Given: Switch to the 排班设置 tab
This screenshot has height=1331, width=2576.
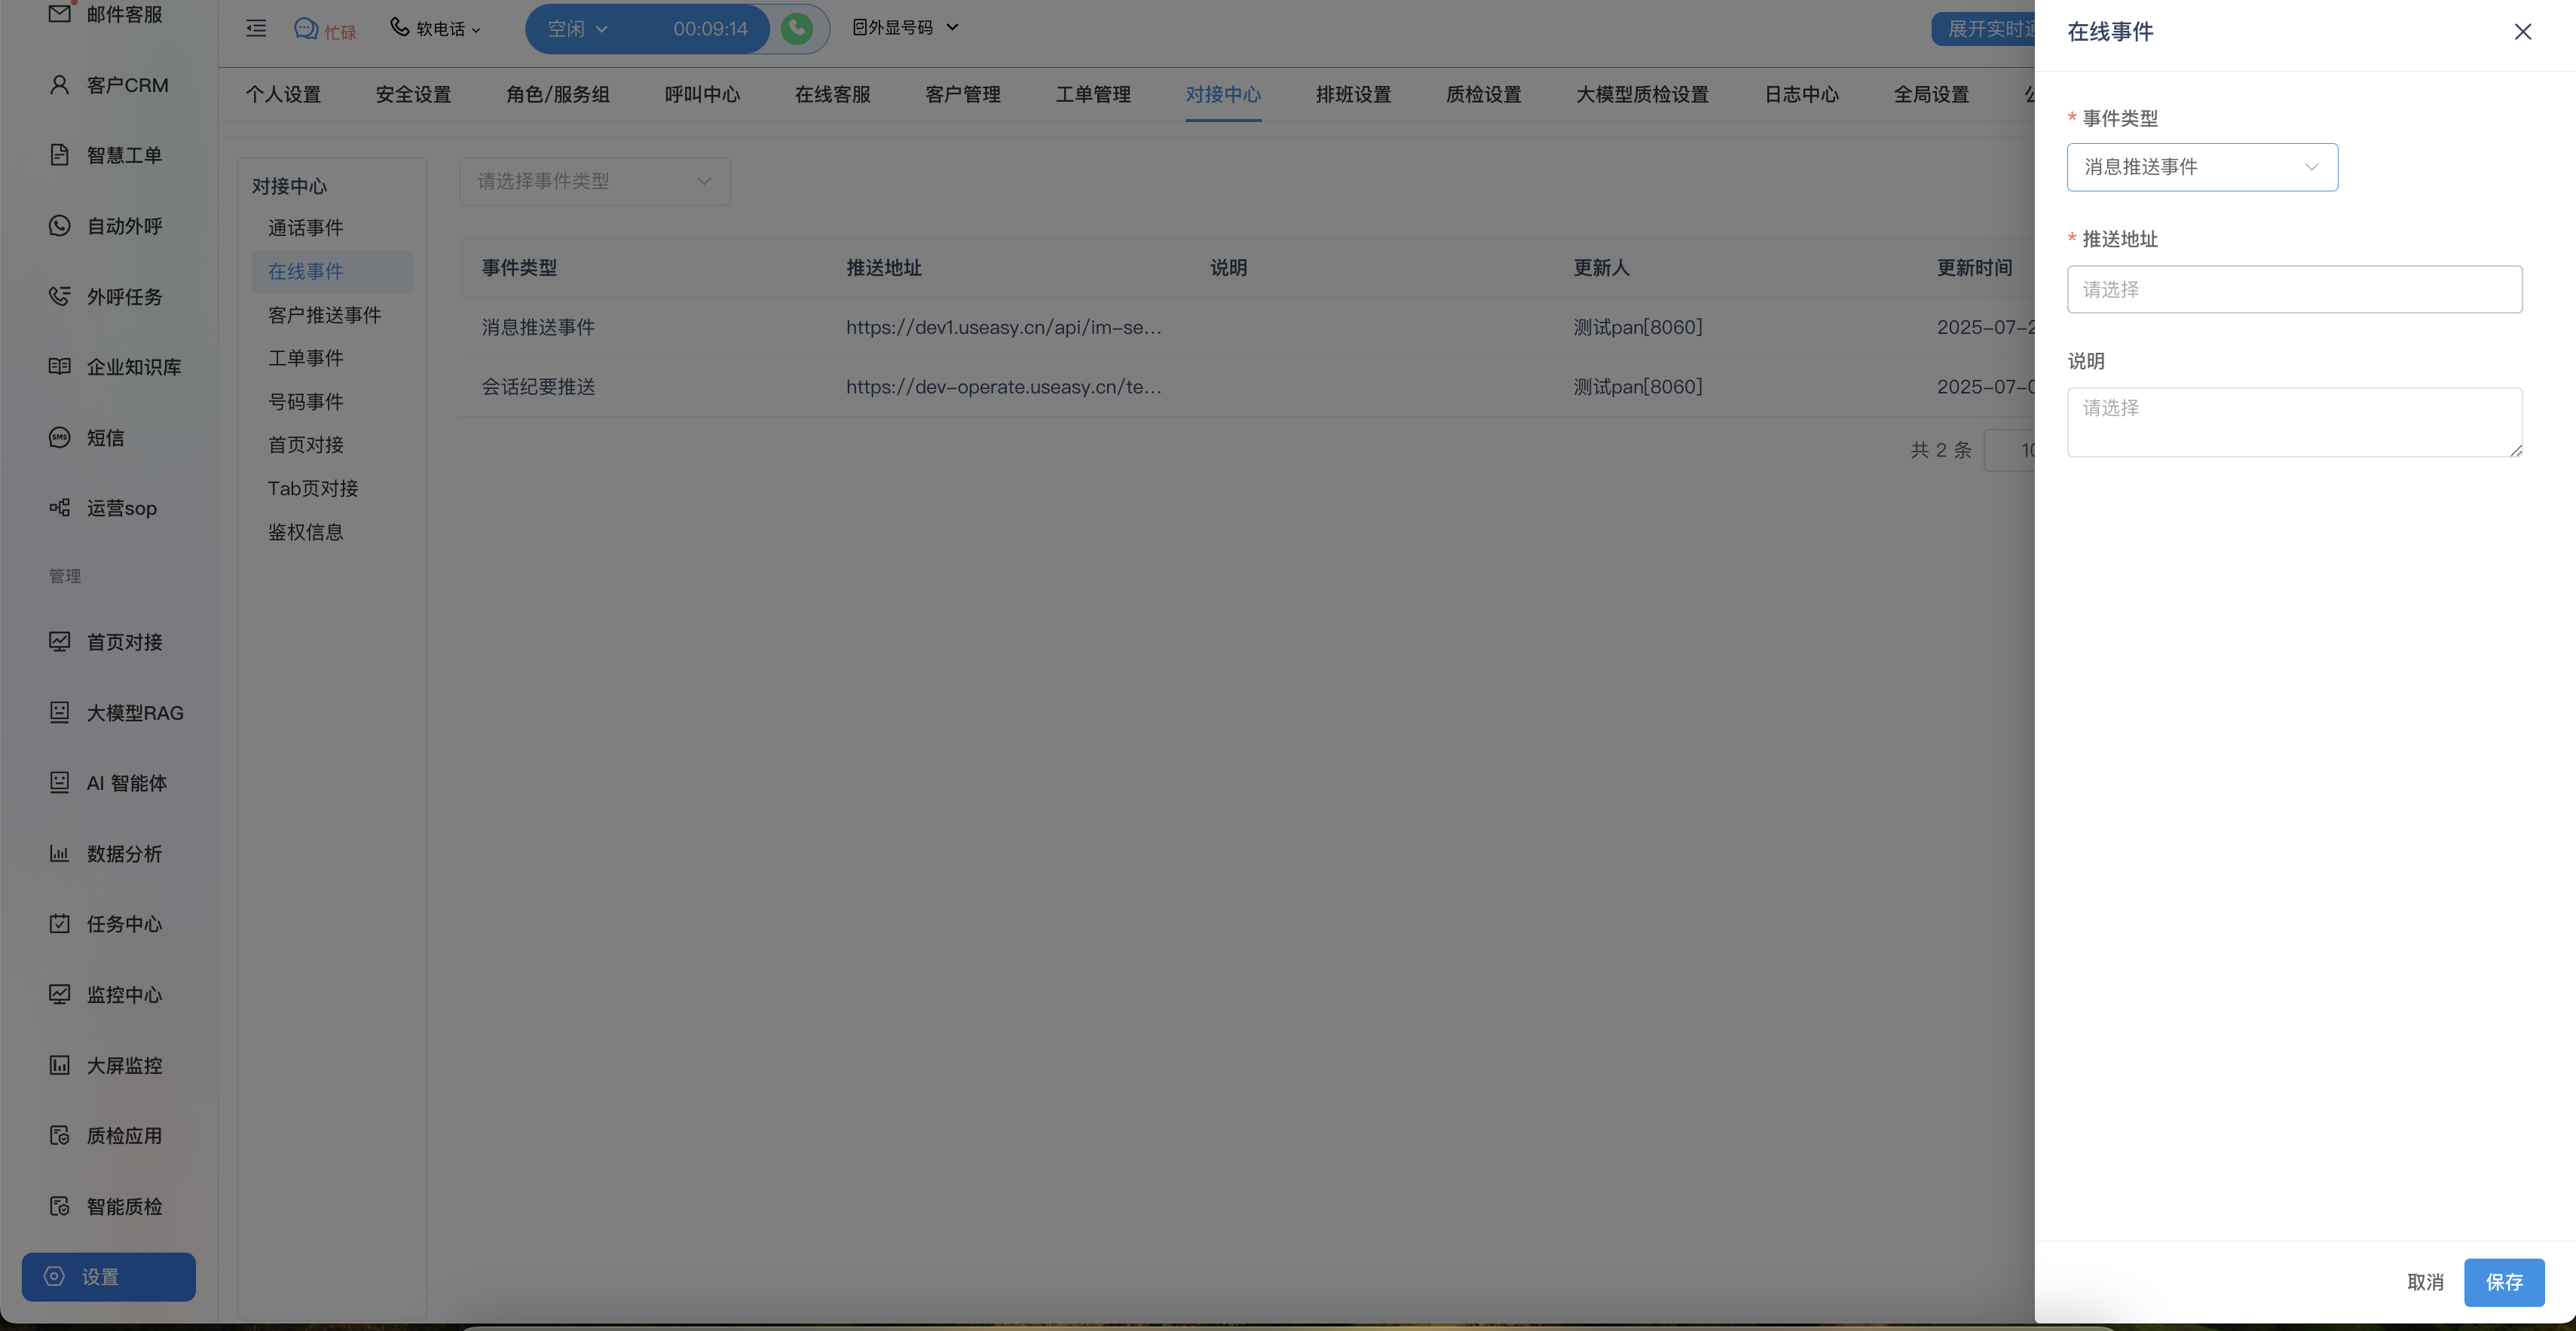Looking at the screenshot, I should (x=1353, y=94).
